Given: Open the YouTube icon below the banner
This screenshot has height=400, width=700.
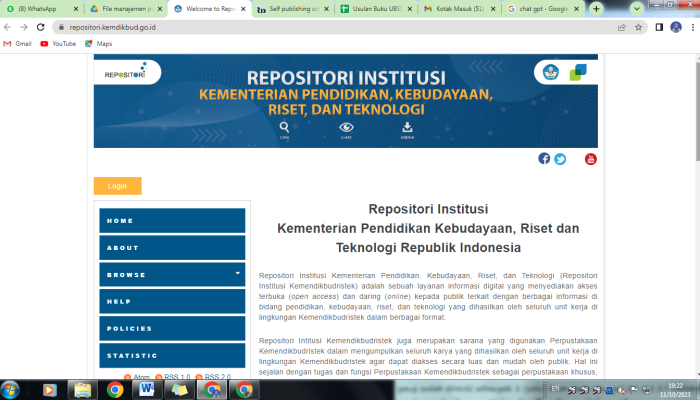Looking at the screenshot, I should 591,158.
